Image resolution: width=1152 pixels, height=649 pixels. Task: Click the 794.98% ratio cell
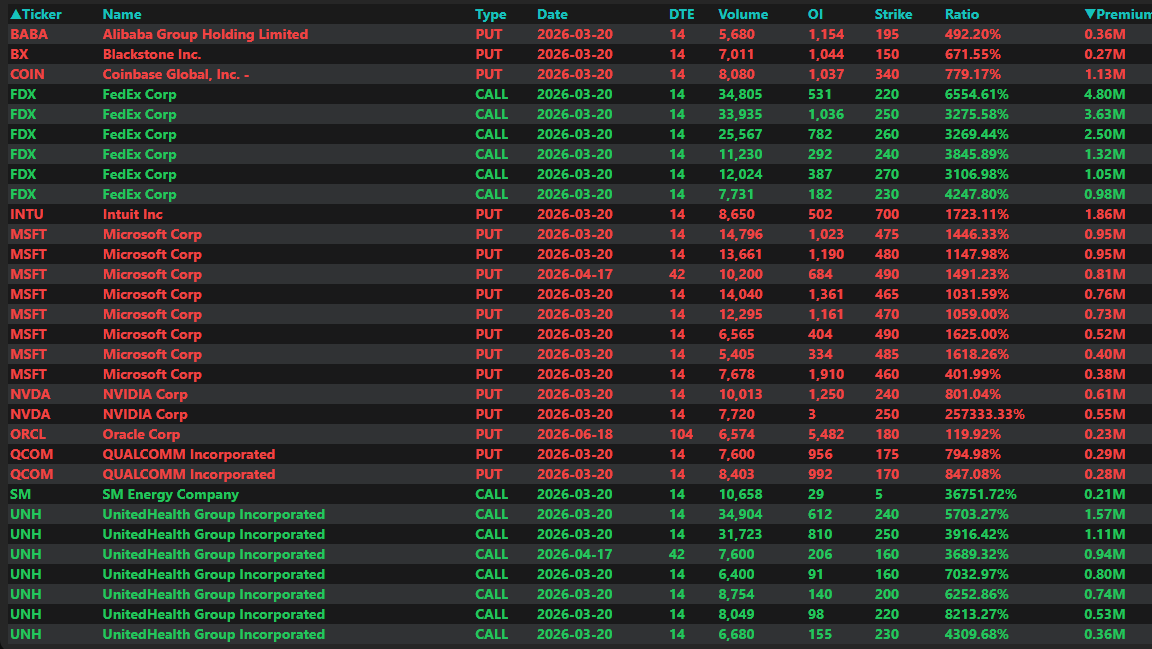pyautogui.click(x=973, y=453)
